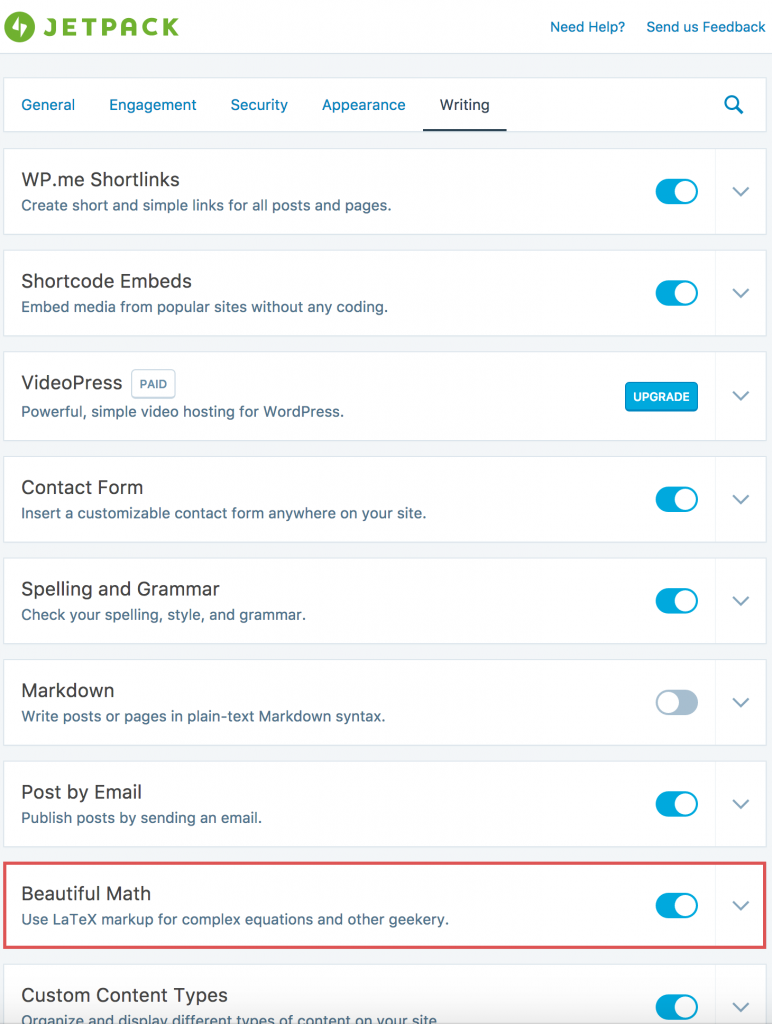Viewport: 772px width, 1024px height.
Task: Enable the Markdown toggle
Action: (x=676, y=702)
